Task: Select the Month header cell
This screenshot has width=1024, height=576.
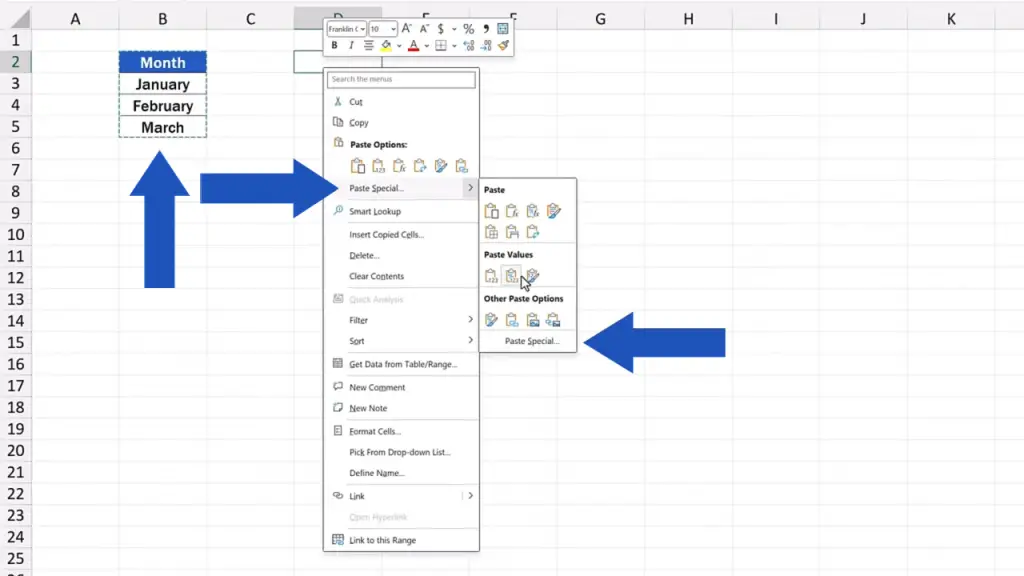Action: tap(163, 62)
